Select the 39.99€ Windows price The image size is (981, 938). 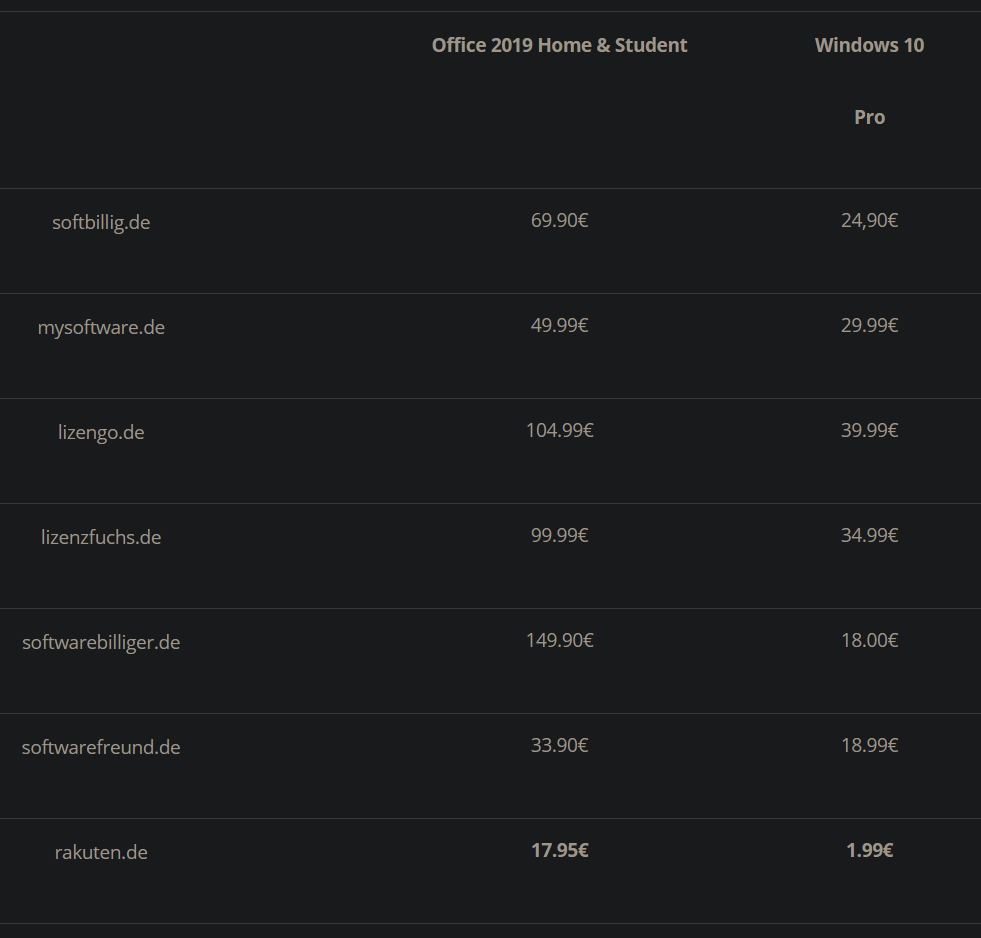point(869,430)
